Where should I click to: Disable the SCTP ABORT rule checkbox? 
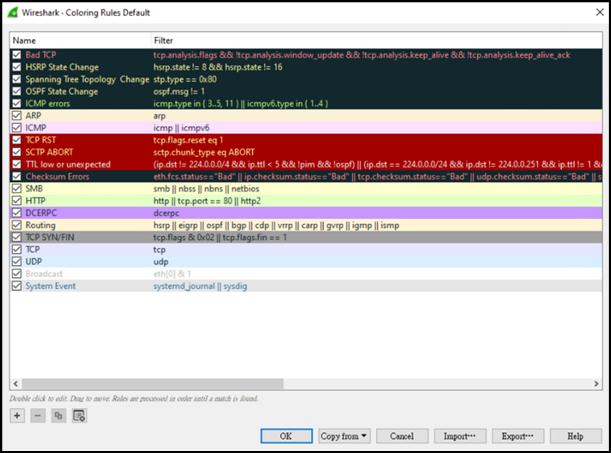tap(16, 152)
